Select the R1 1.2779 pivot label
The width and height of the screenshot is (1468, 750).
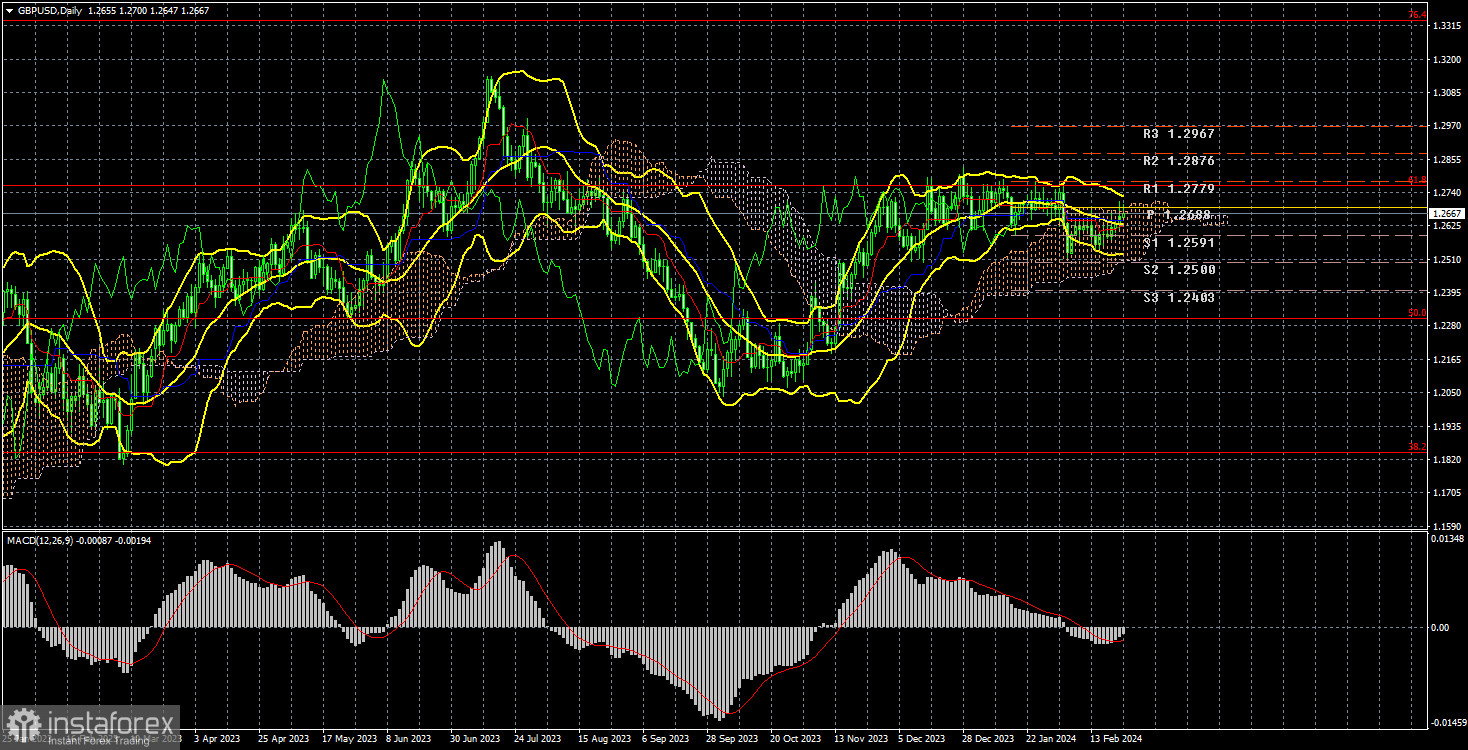(1177, 189)
